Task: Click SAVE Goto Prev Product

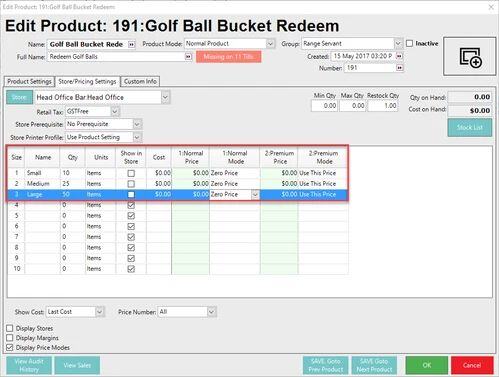Action: coord(326,365)
